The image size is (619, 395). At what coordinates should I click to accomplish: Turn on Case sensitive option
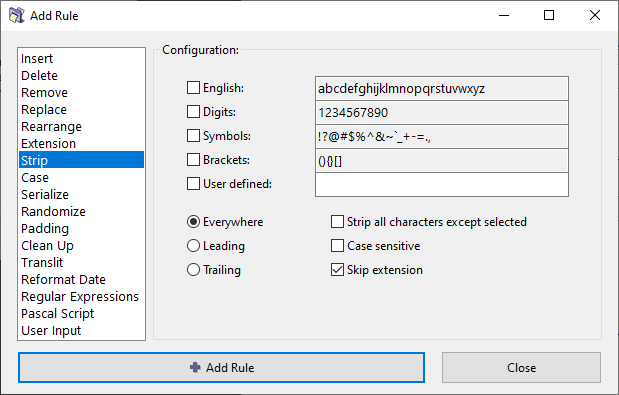point(337,246)
